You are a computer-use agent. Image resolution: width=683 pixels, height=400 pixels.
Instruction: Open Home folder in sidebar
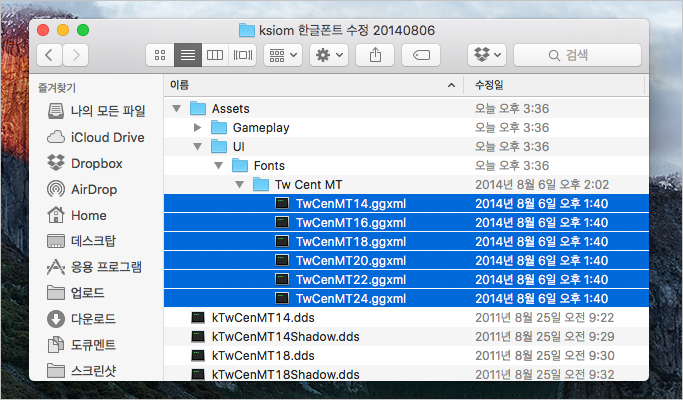click(77, 215)
